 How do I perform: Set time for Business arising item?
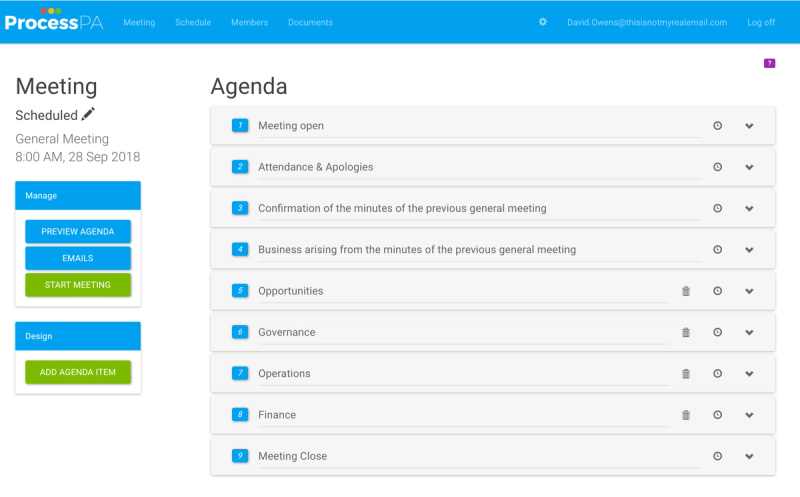tap(717, 250)
